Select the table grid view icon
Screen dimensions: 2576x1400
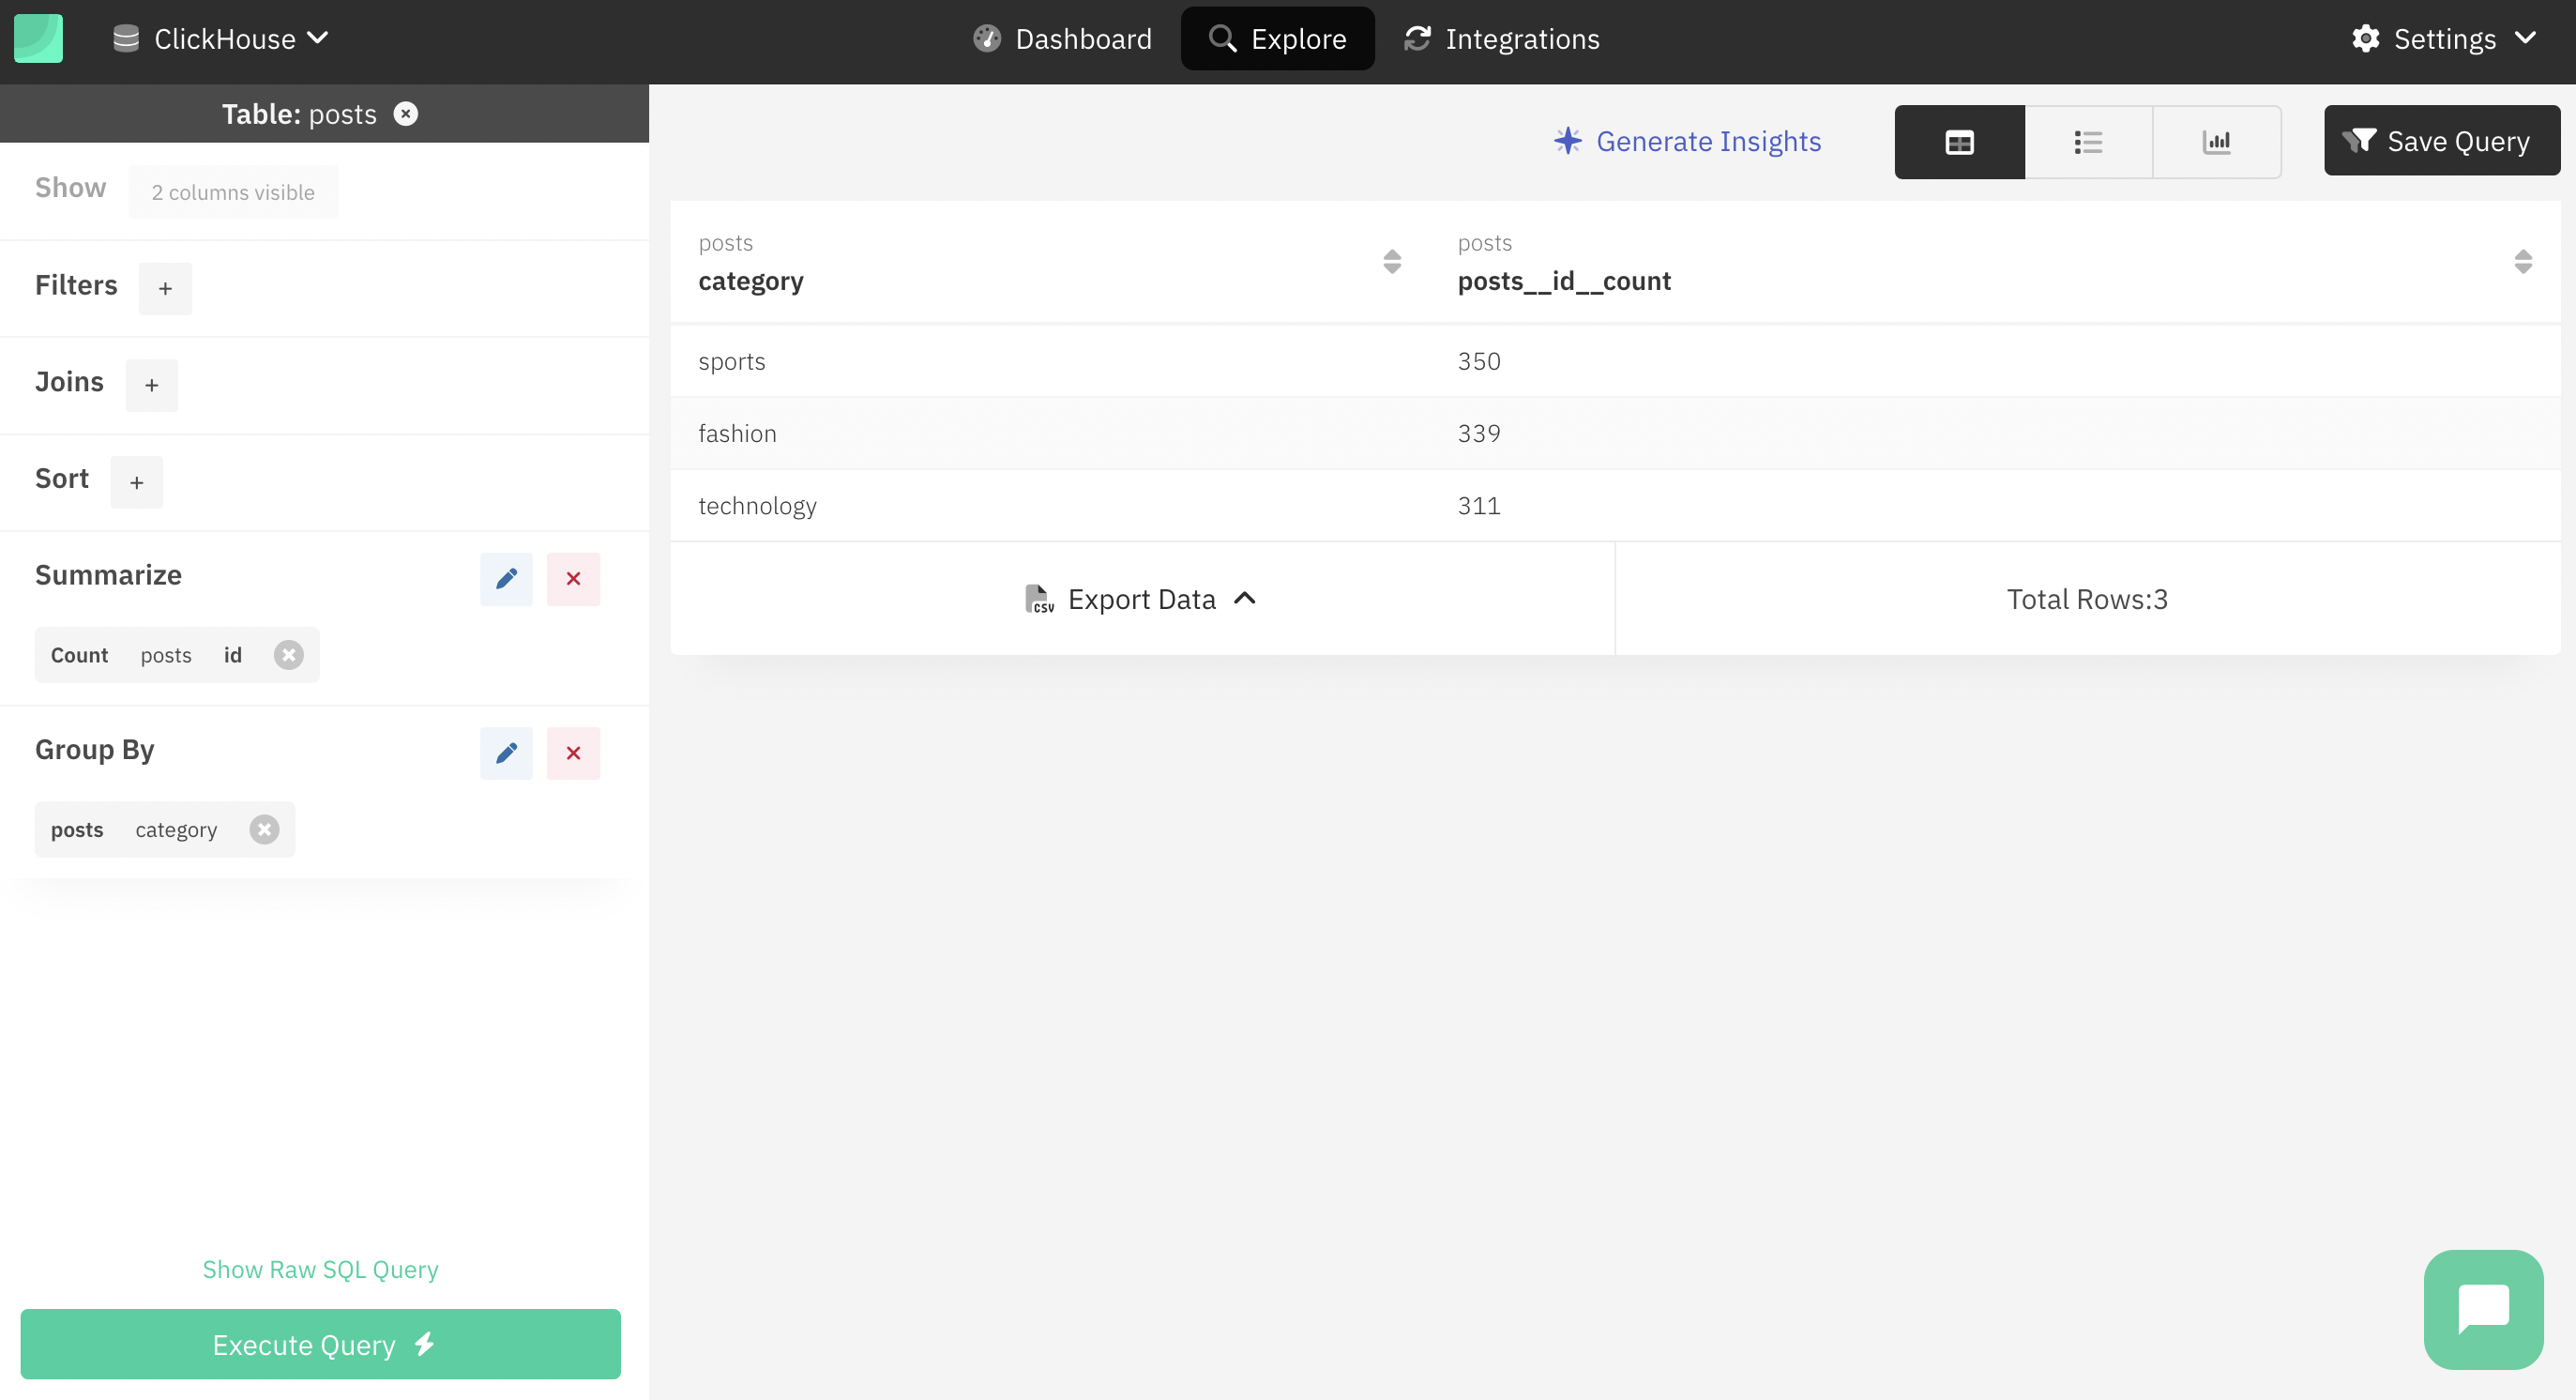point(1961,142)
